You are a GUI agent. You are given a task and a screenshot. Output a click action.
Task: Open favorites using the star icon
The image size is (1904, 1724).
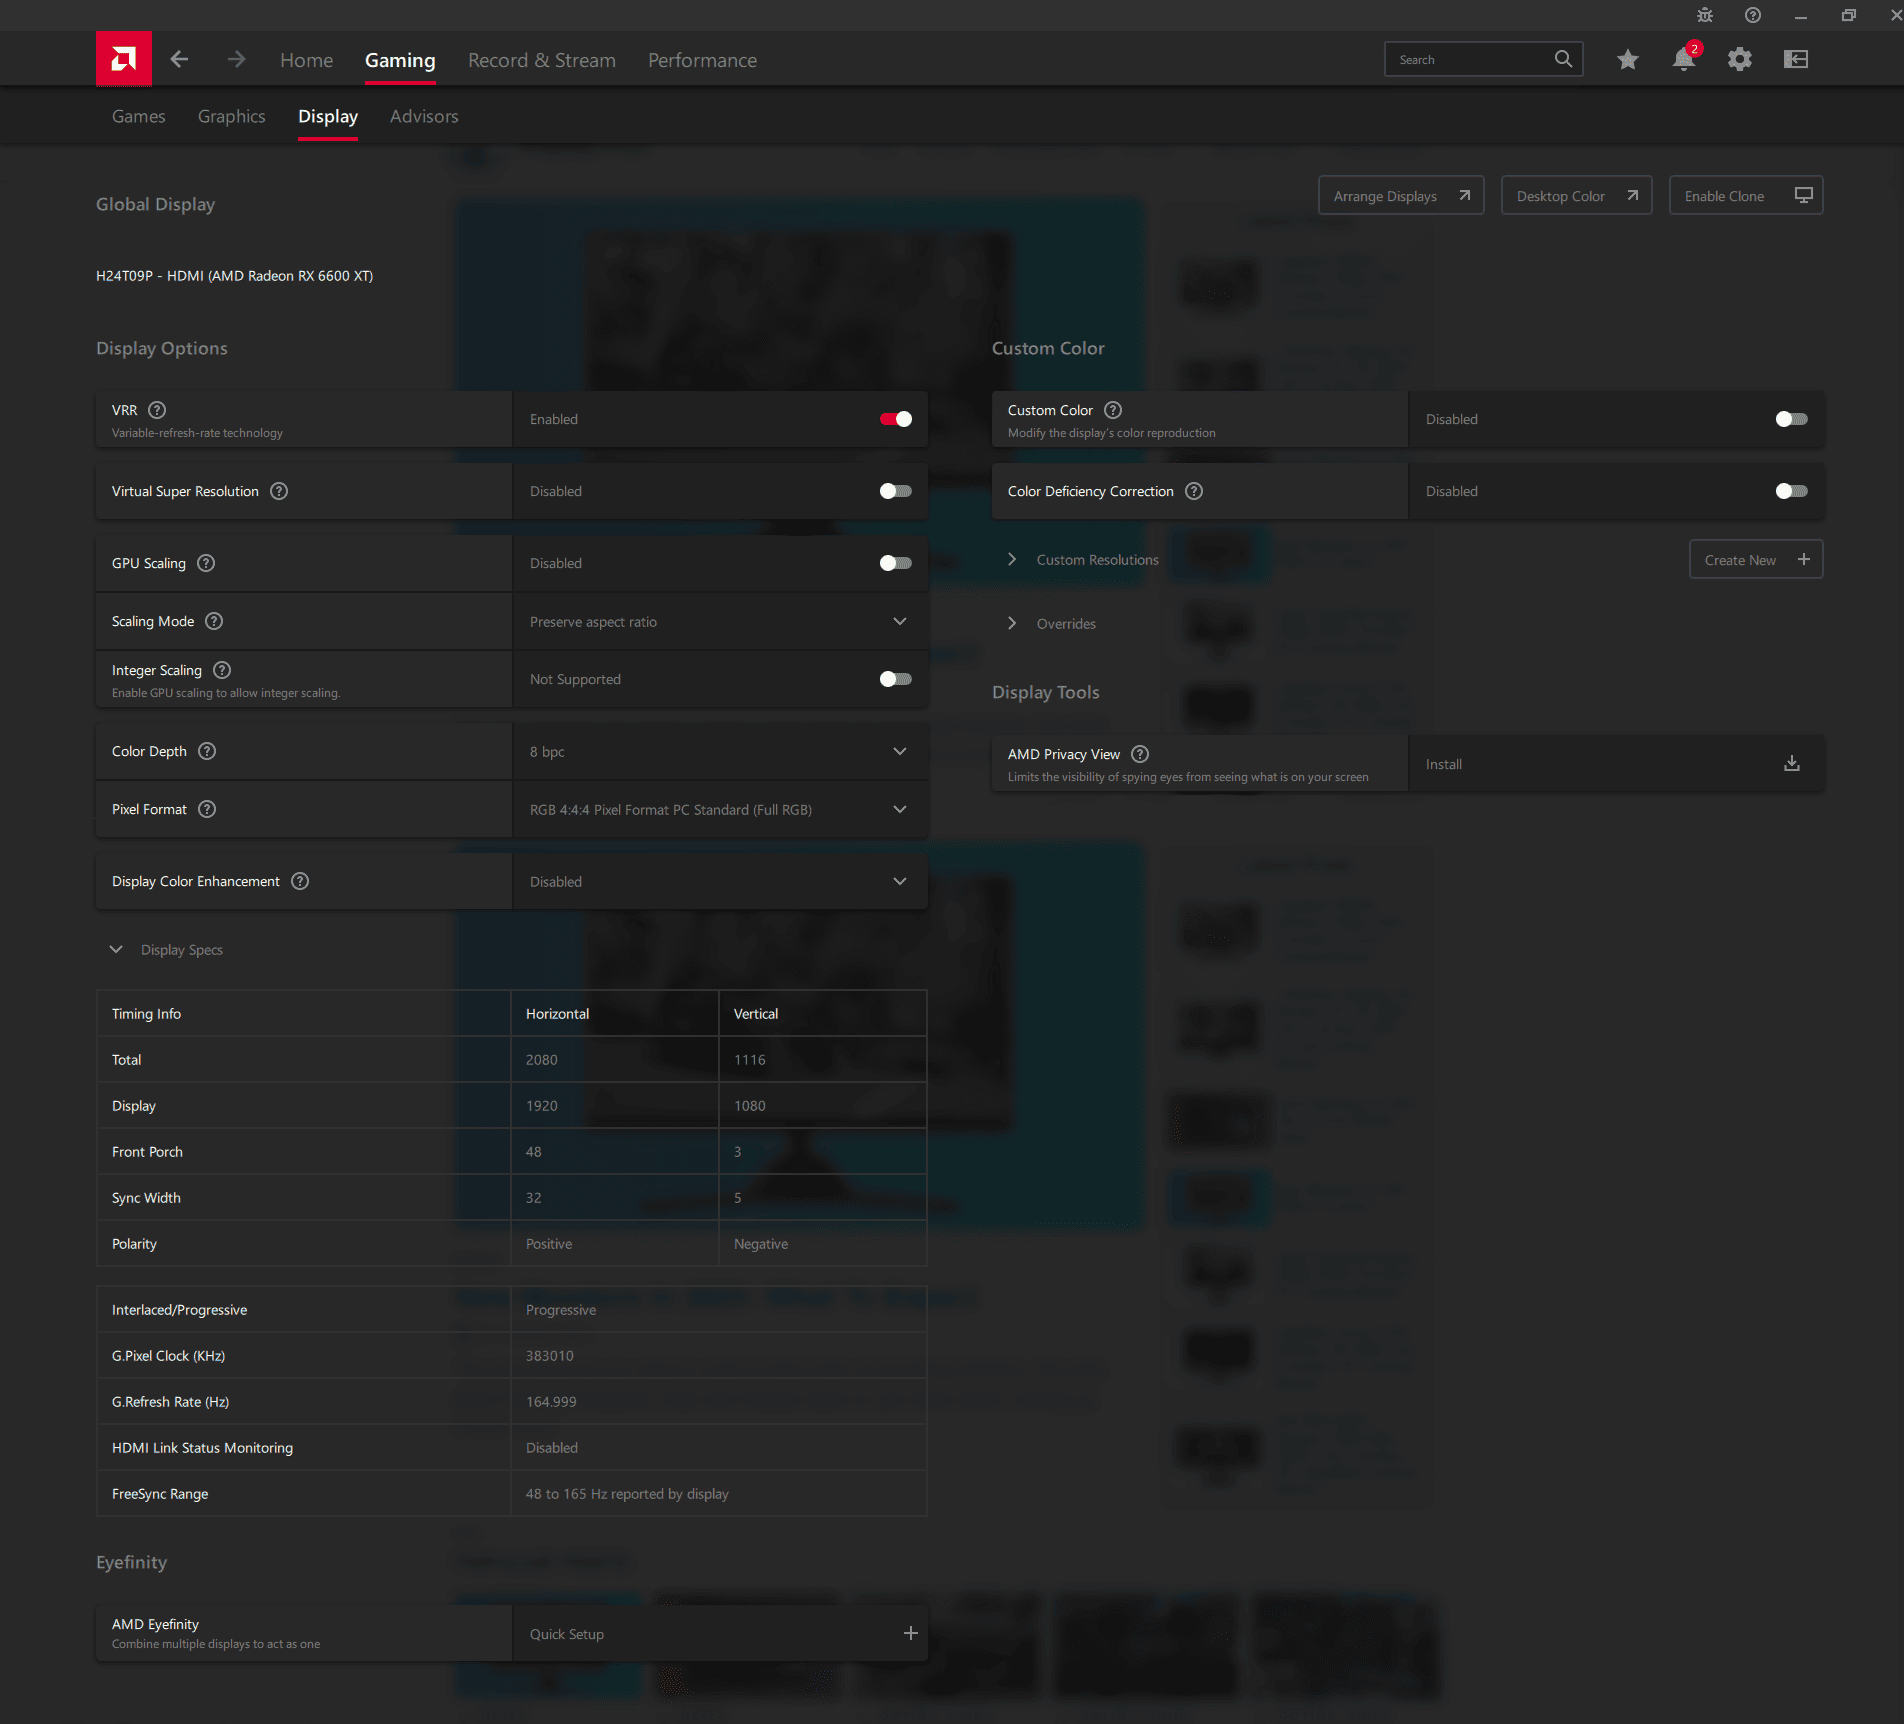tap(1627, 60)
